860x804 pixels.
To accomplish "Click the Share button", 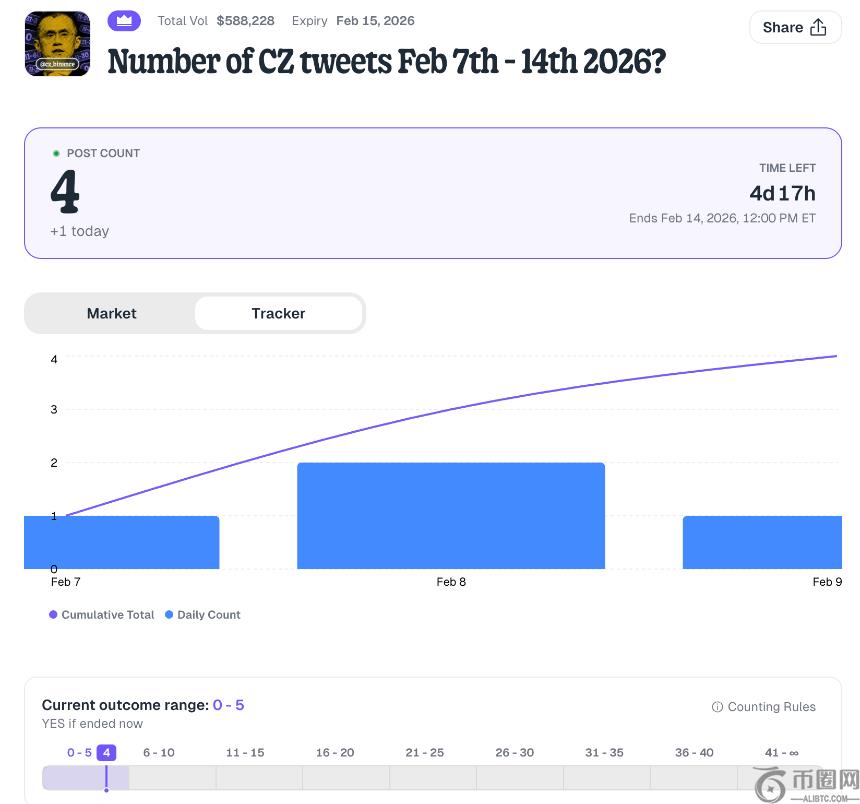I will (794, 28).
